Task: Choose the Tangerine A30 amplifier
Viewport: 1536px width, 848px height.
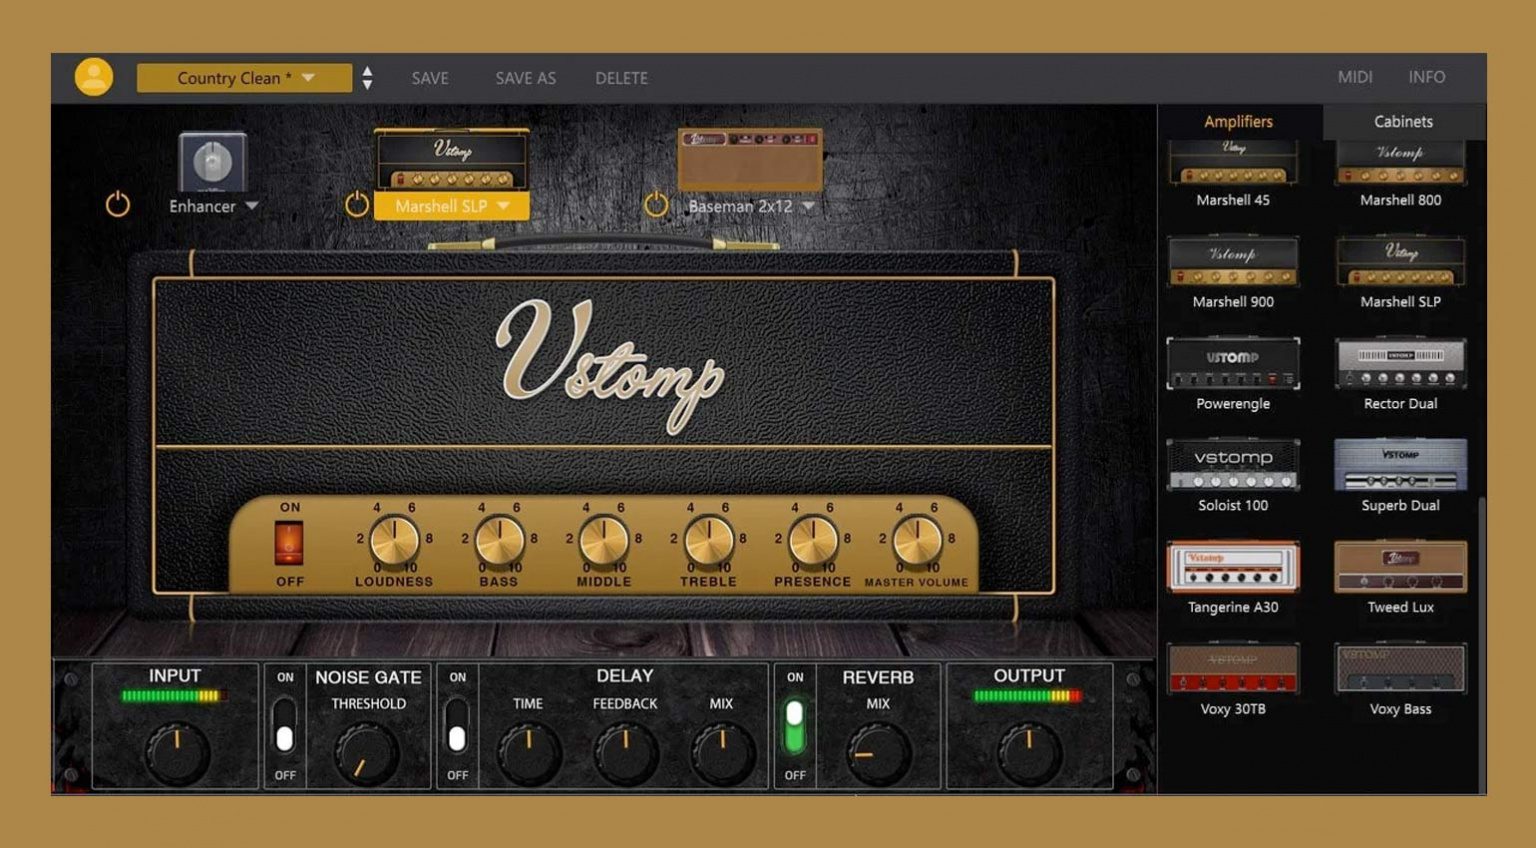Action: point(1233,566)
